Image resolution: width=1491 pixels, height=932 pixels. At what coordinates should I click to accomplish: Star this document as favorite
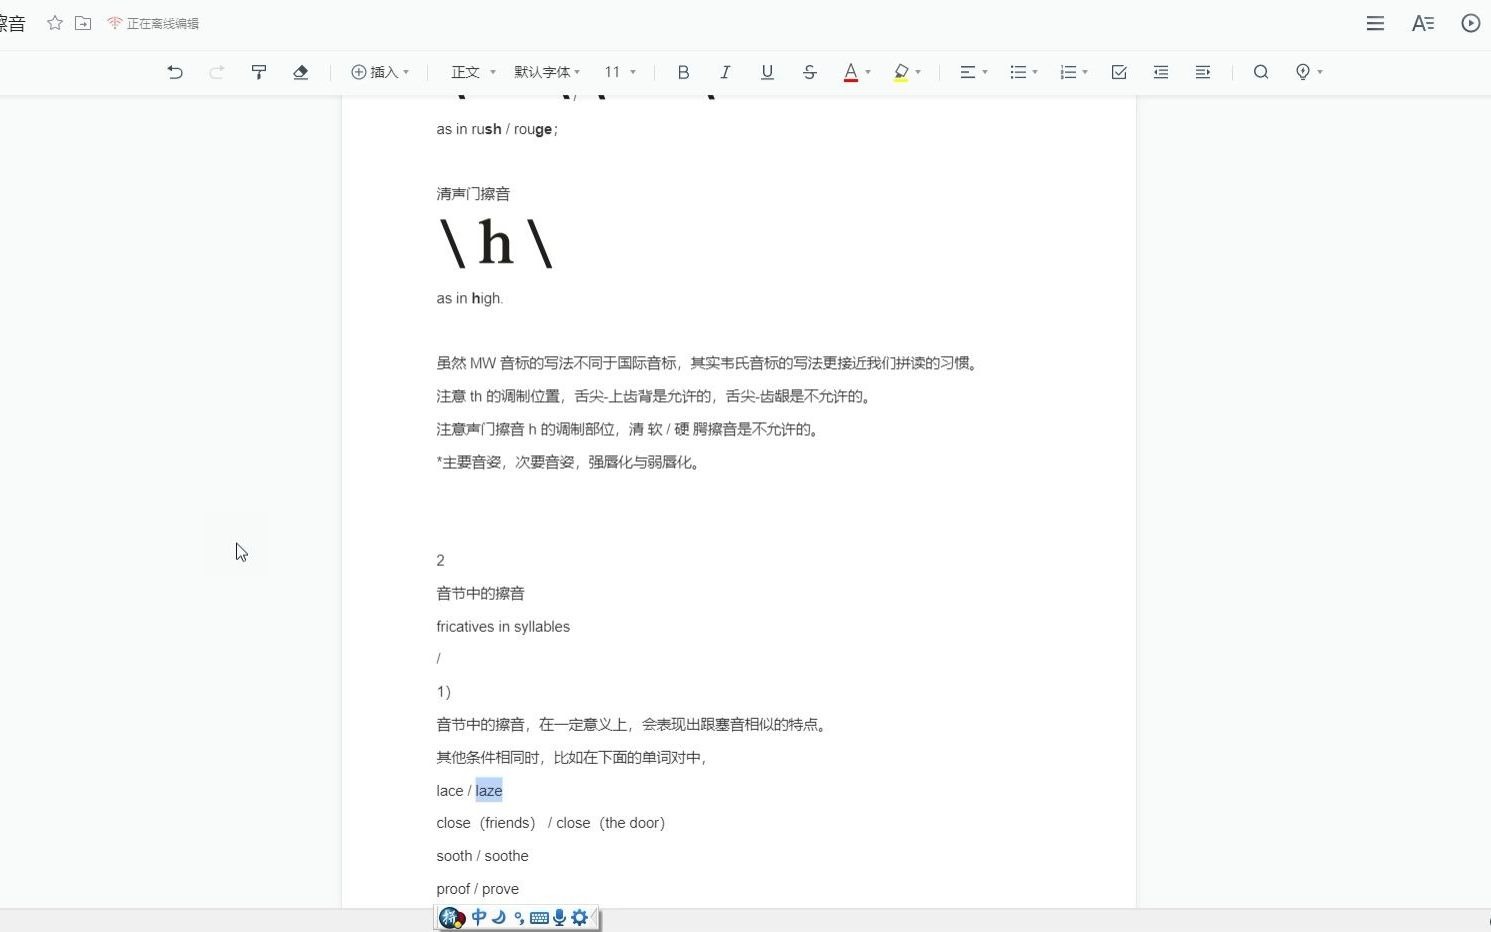(55, 23)
